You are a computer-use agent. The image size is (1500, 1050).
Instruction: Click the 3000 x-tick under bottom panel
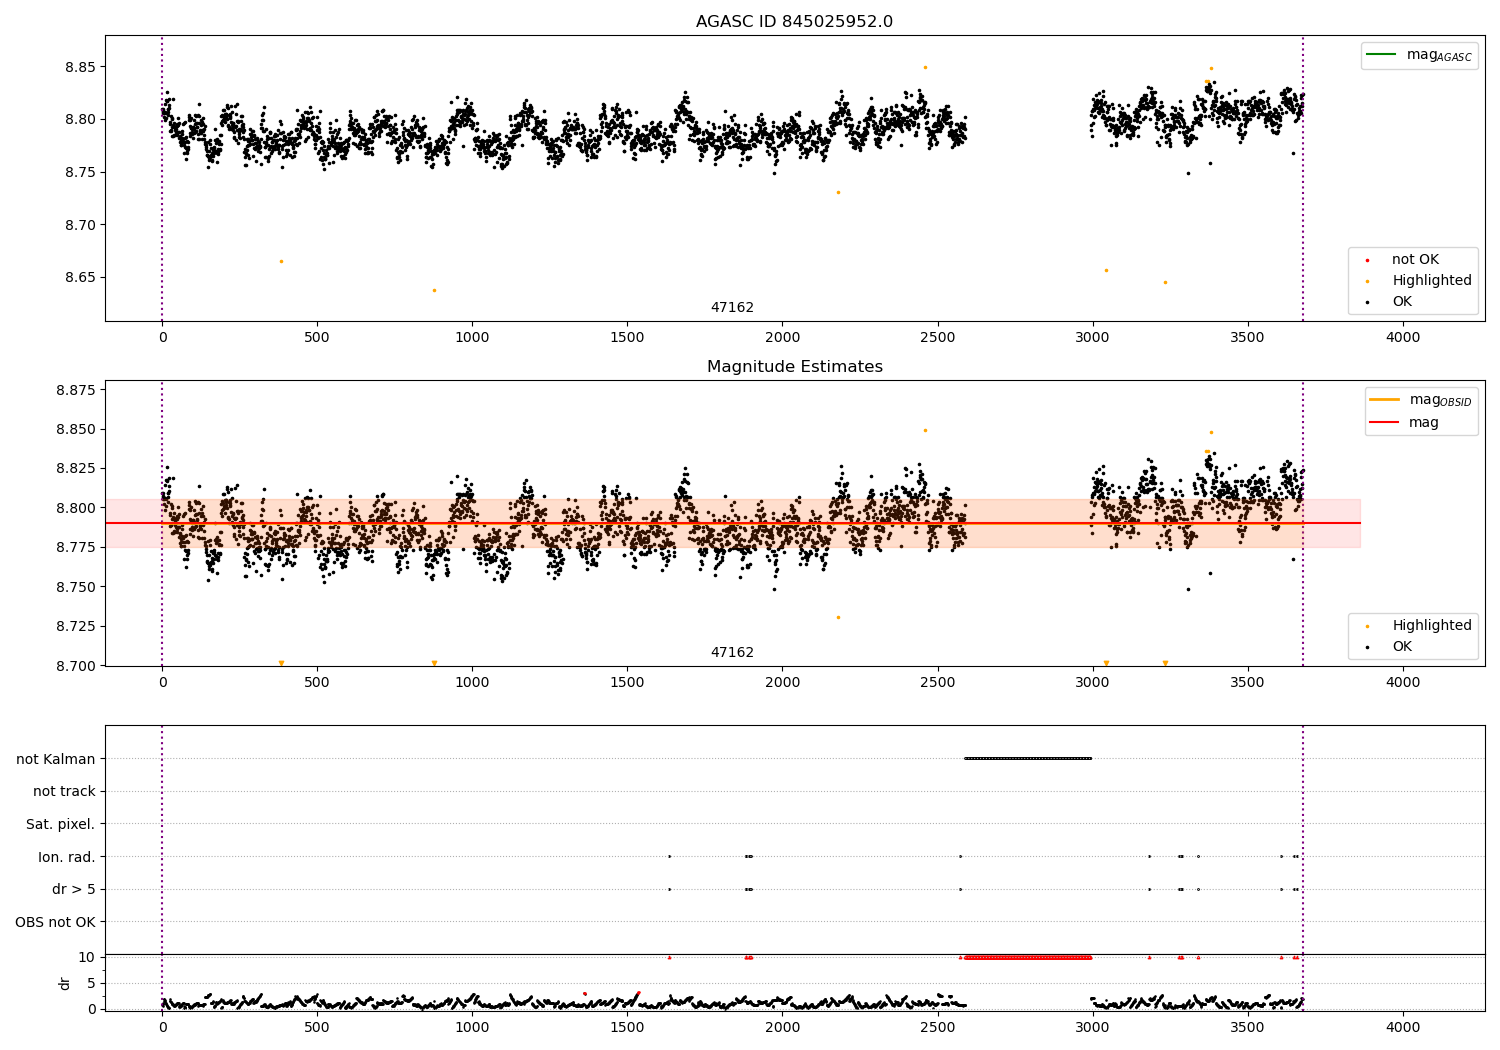1092,1028
